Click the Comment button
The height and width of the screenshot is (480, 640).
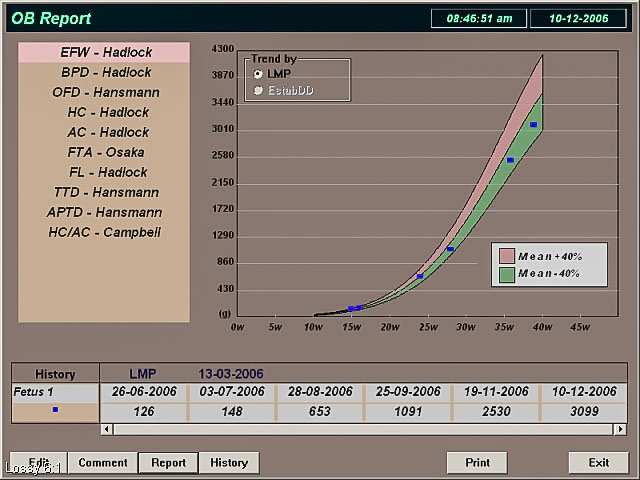click(103, 463)
